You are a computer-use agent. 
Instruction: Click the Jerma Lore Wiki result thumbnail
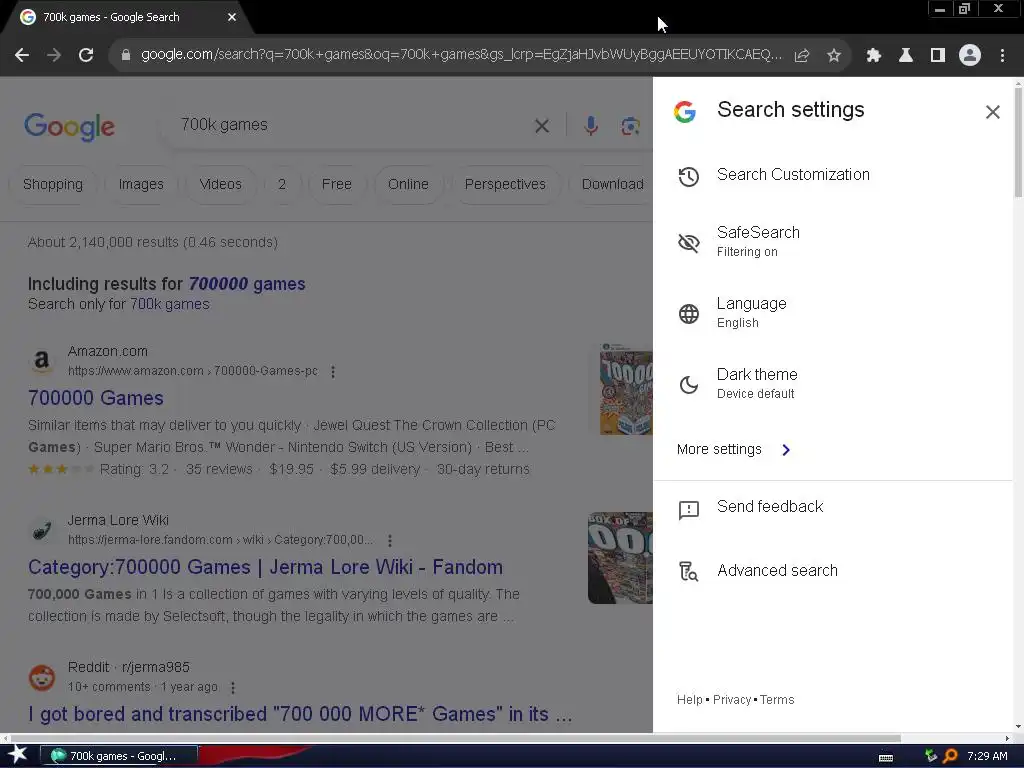tap(620, 558)
